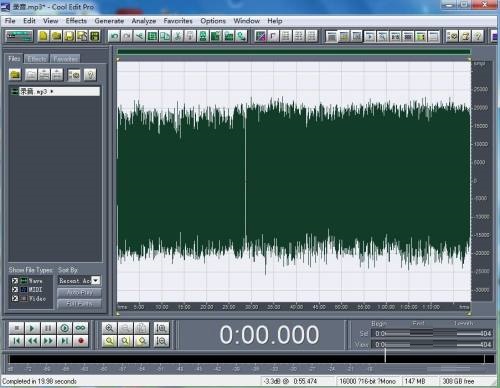Open the Help menu
This screenshot has height=388, width=500.
(275, 21)
